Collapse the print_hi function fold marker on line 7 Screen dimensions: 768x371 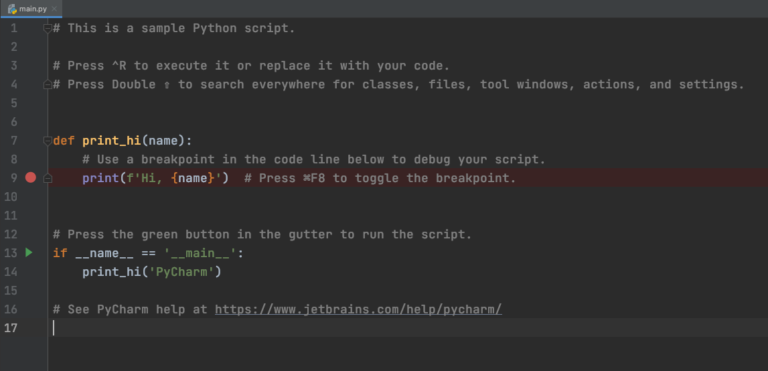[48, 141]
